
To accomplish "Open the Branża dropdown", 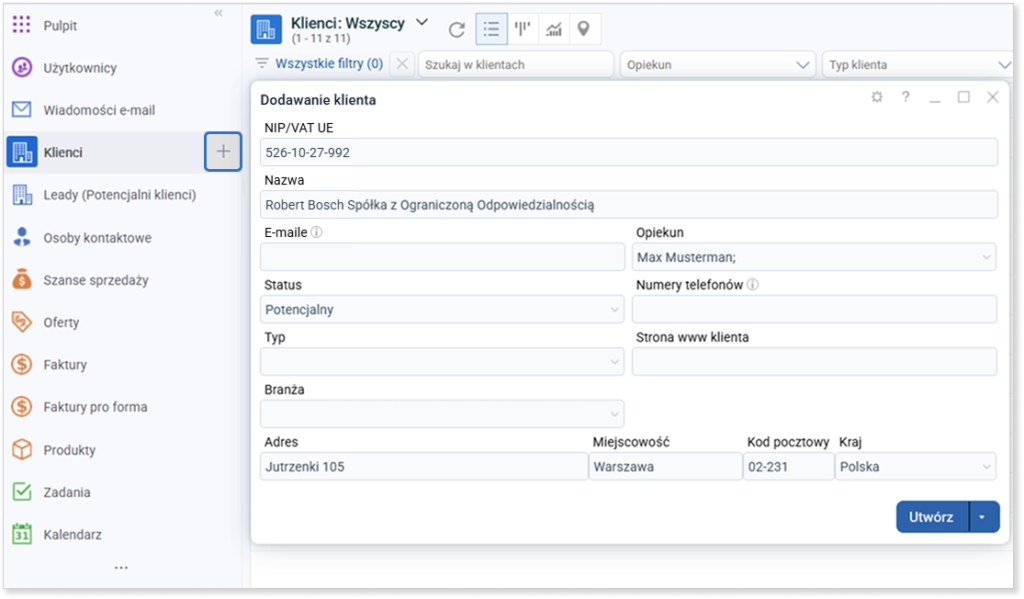I will [442, 414].
